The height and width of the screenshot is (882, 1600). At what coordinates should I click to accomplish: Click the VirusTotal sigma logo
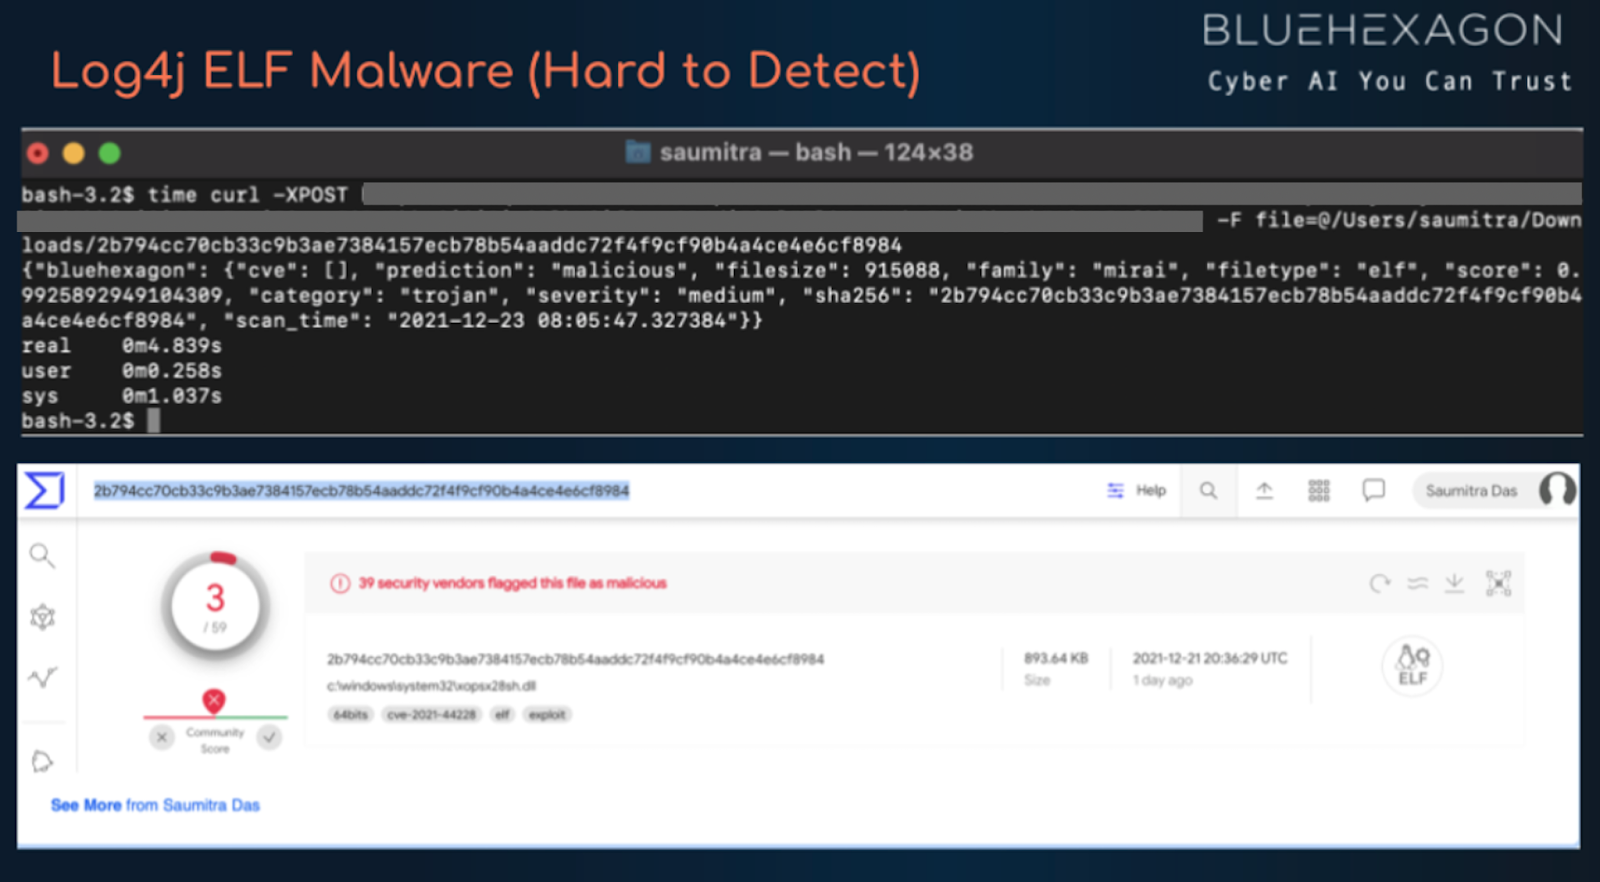(45, 490)
